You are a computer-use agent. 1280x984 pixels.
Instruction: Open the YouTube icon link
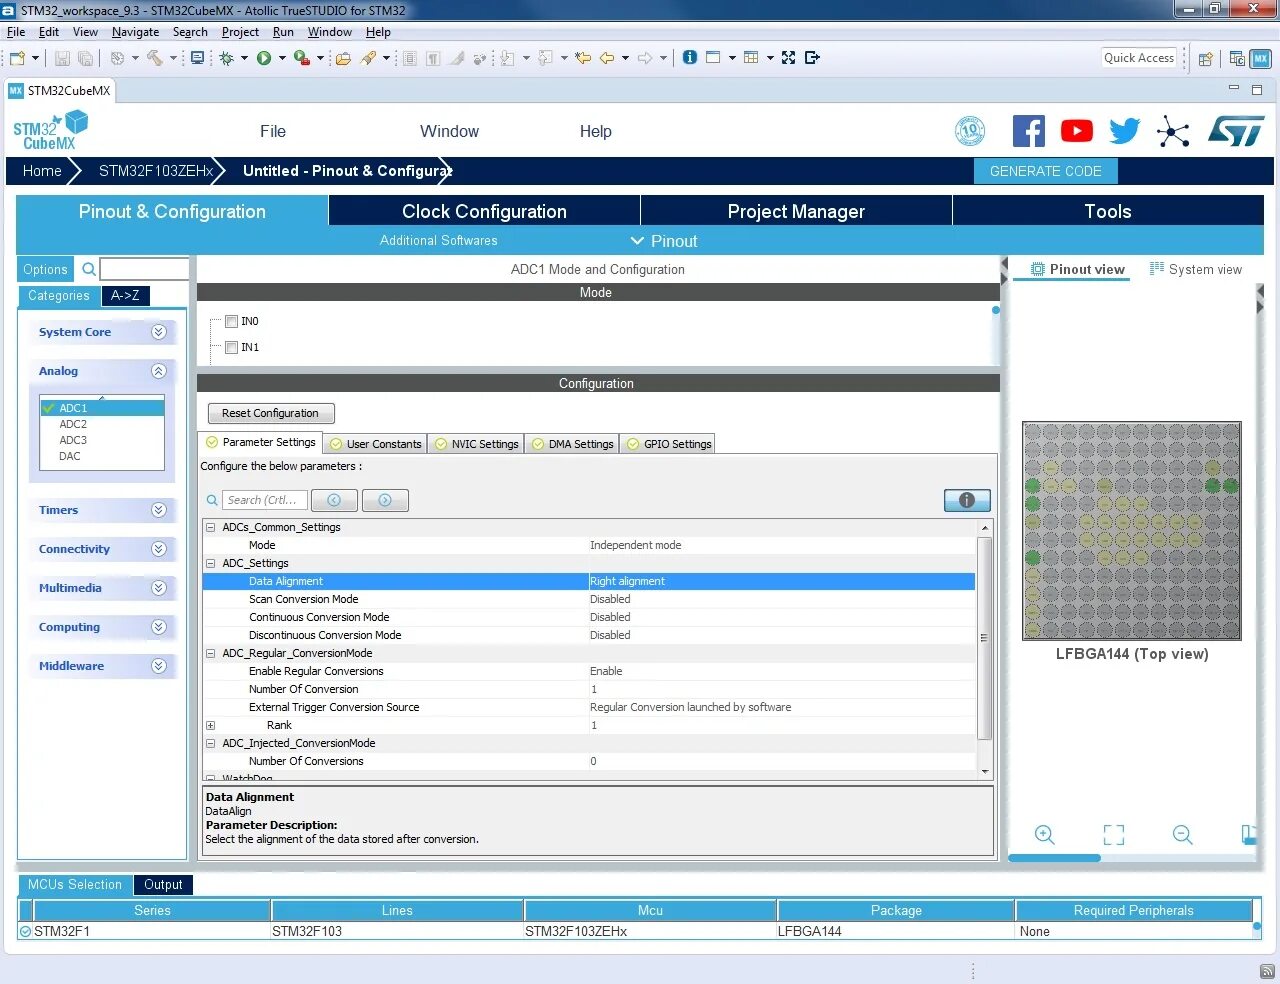pyautogui.click(x=1076, y=131)
